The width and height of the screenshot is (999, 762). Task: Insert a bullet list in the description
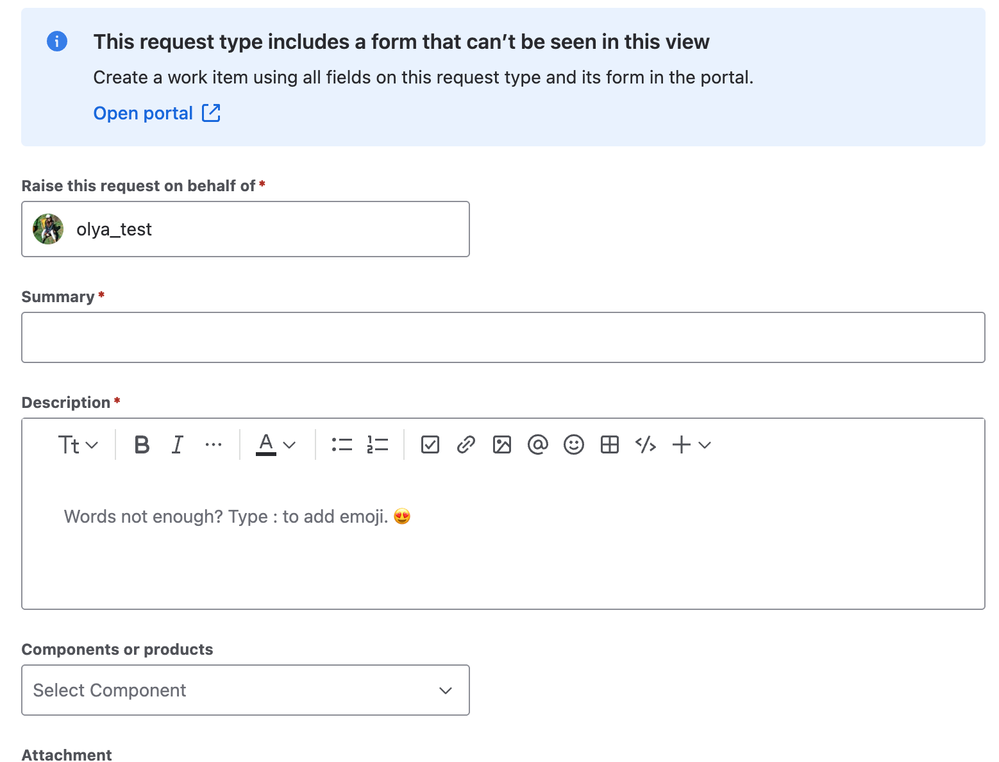pyautogui.click(x=341, y=444)
